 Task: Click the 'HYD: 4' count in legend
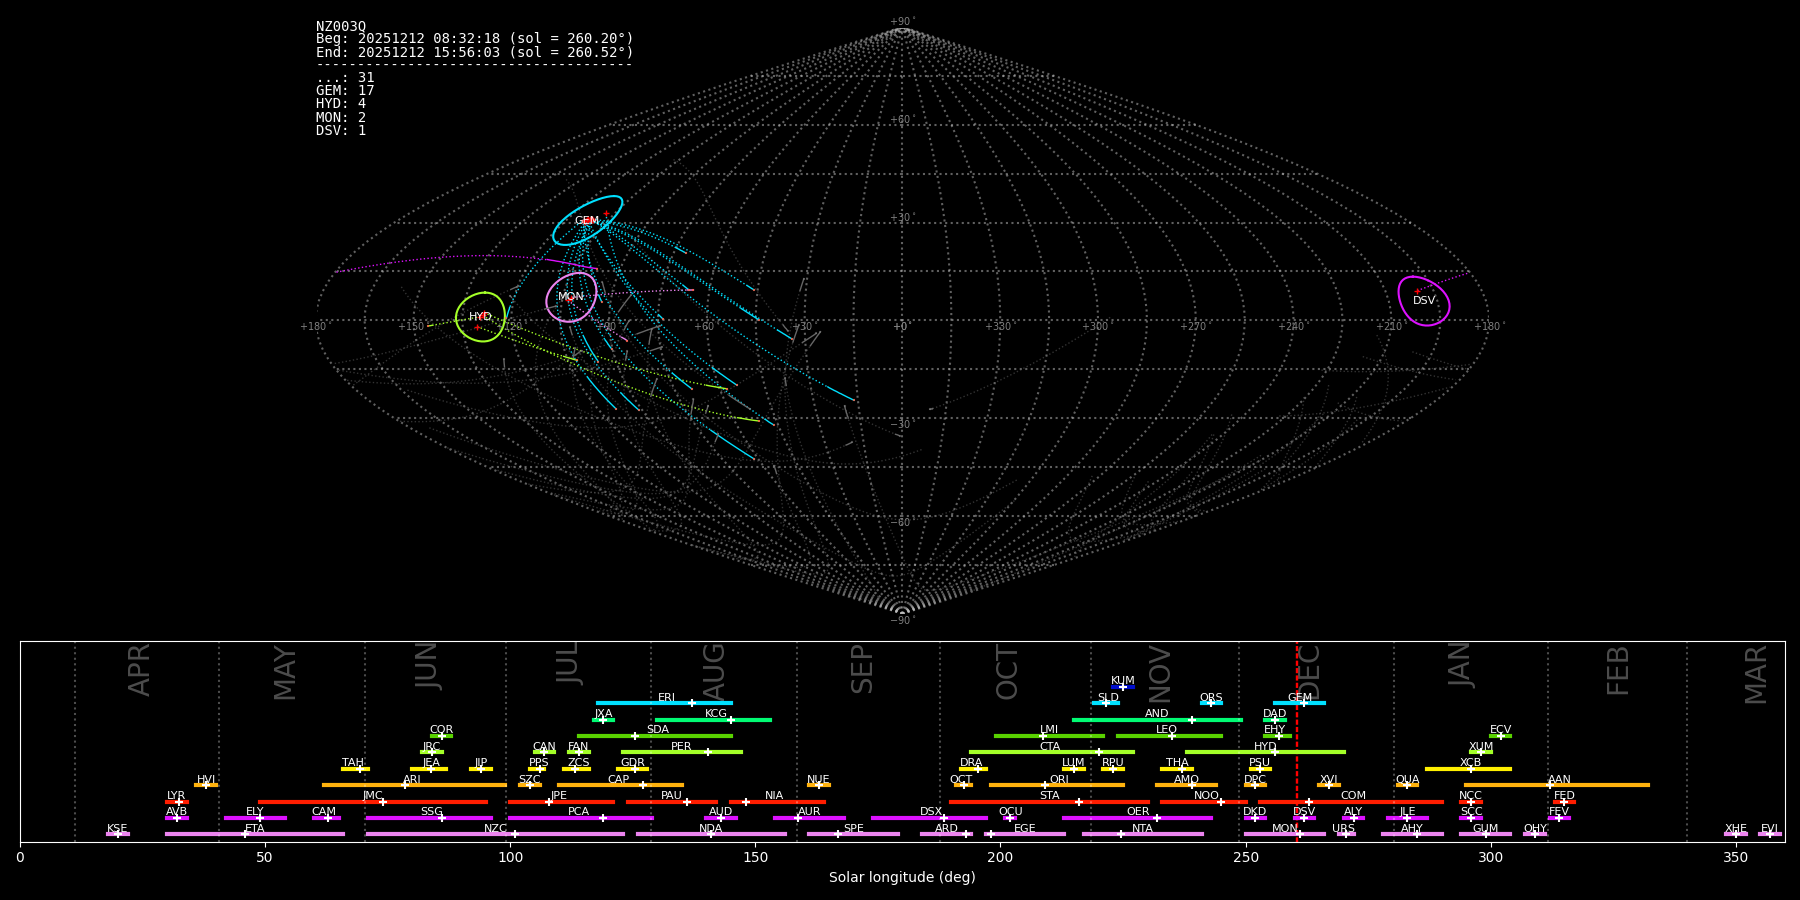click(x=341, y=104)
